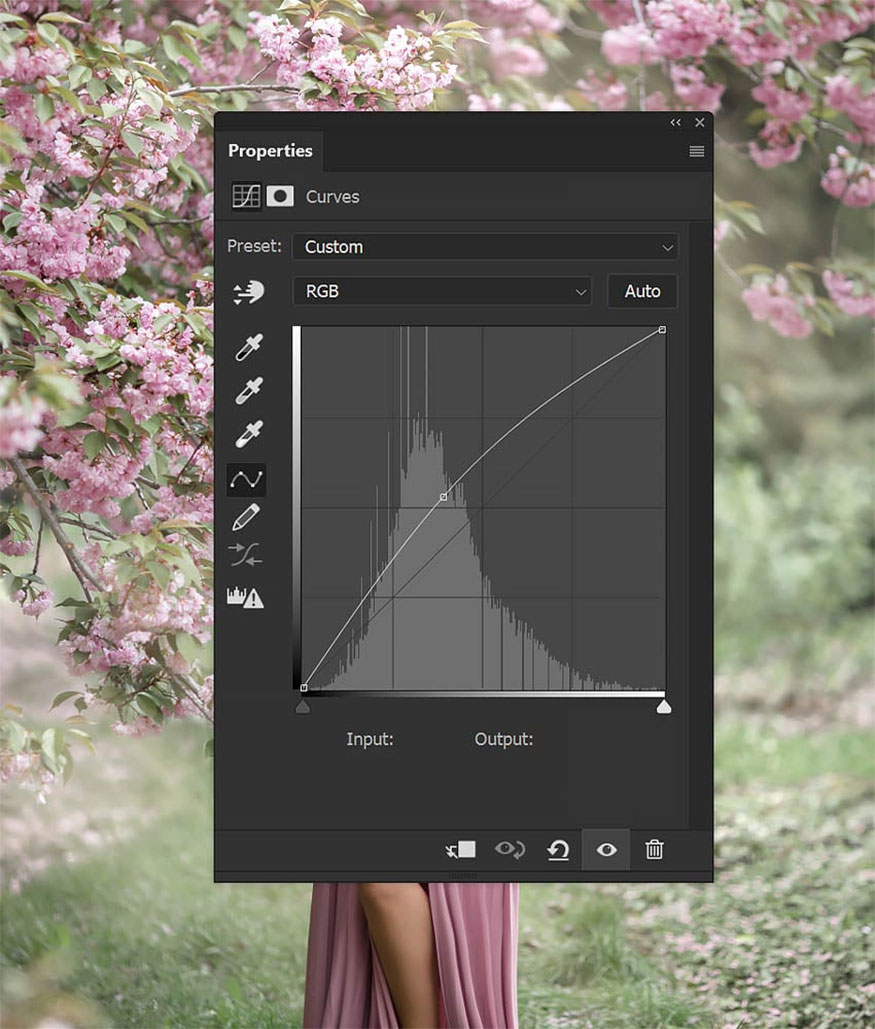
Task: Click the Input value label
Action: (370, 740)
